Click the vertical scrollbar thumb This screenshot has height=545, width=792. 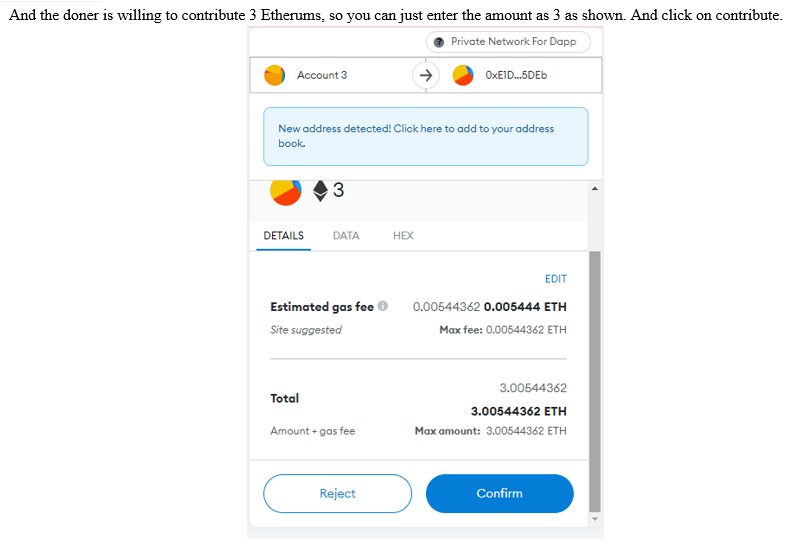tap(595, 380)
